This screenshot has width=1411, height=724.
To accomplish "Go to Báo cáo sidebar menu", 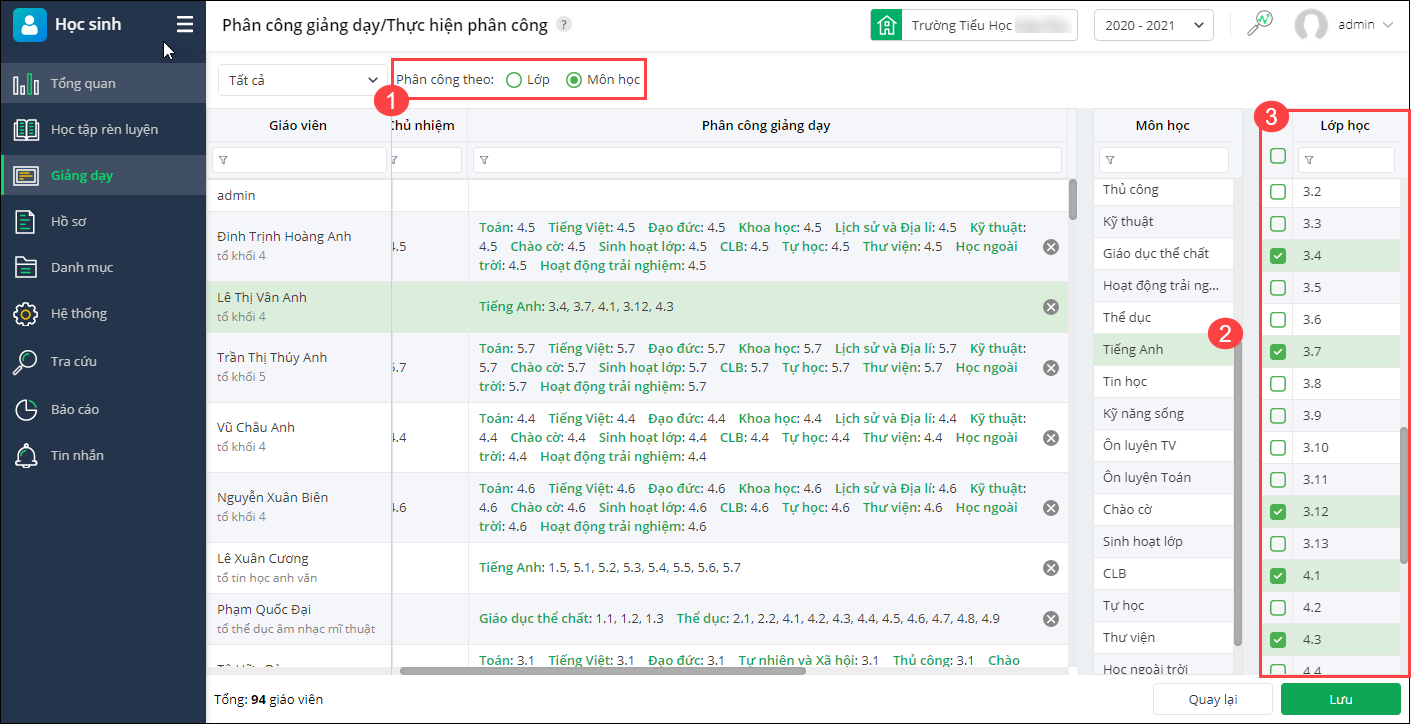I will pos(75,410).
